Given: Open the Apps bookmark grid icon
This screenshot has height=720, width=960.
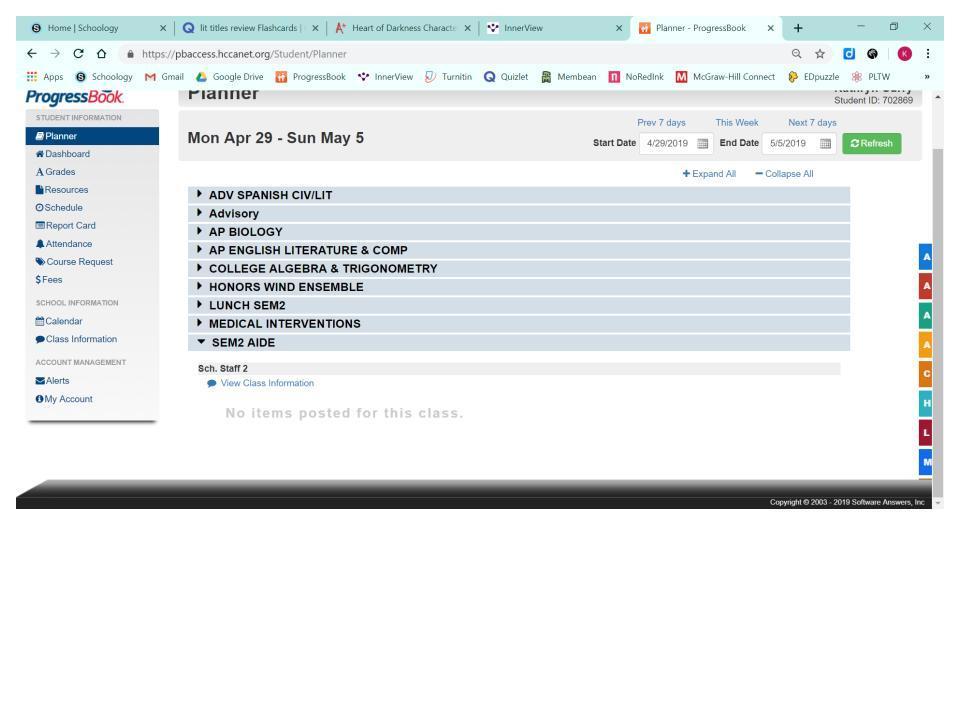Looking at the screenshot, I should tap(32, 77).
